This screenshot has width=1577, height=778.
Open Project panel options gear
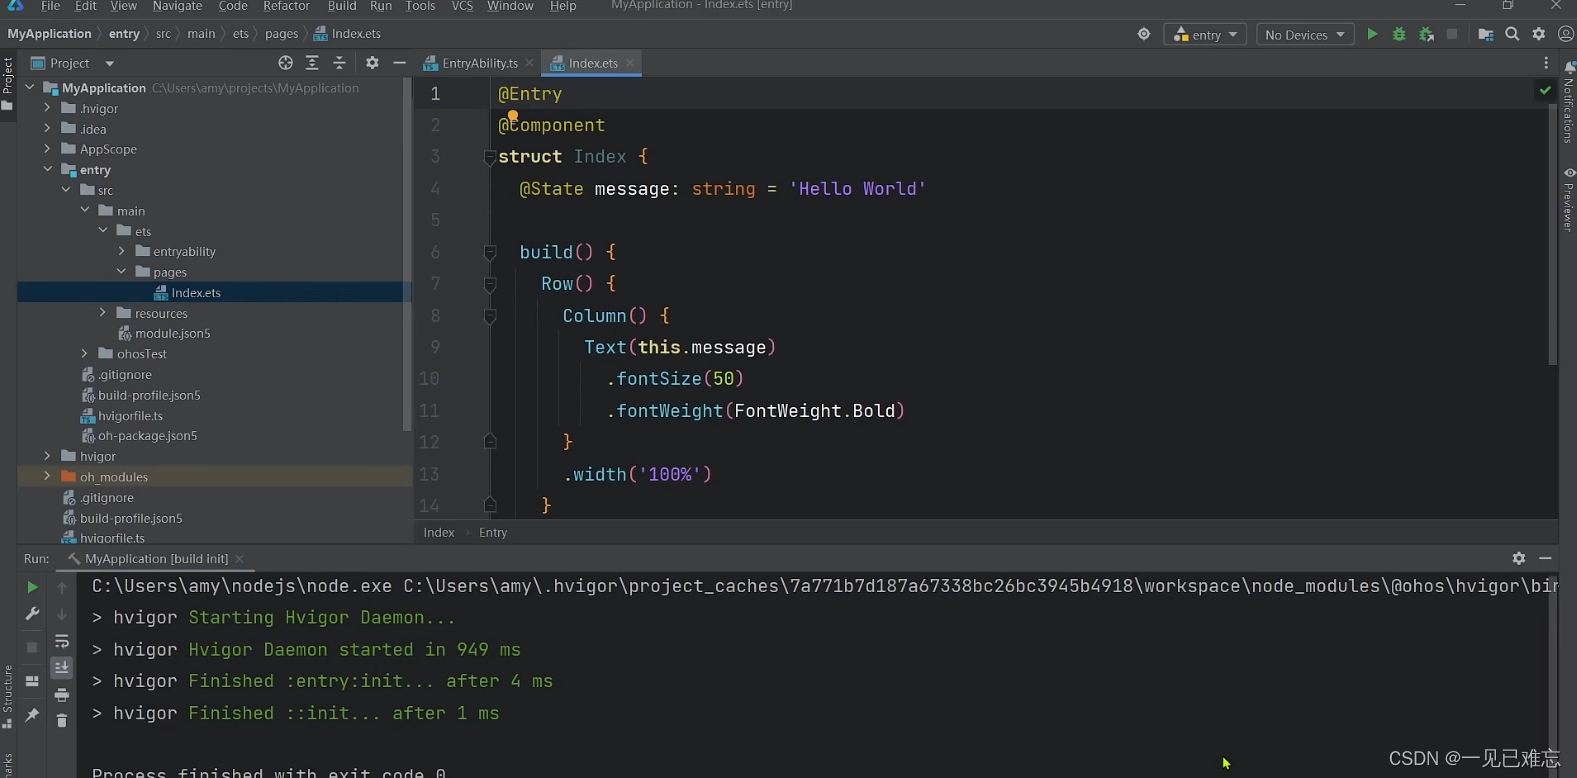(372, 63)
